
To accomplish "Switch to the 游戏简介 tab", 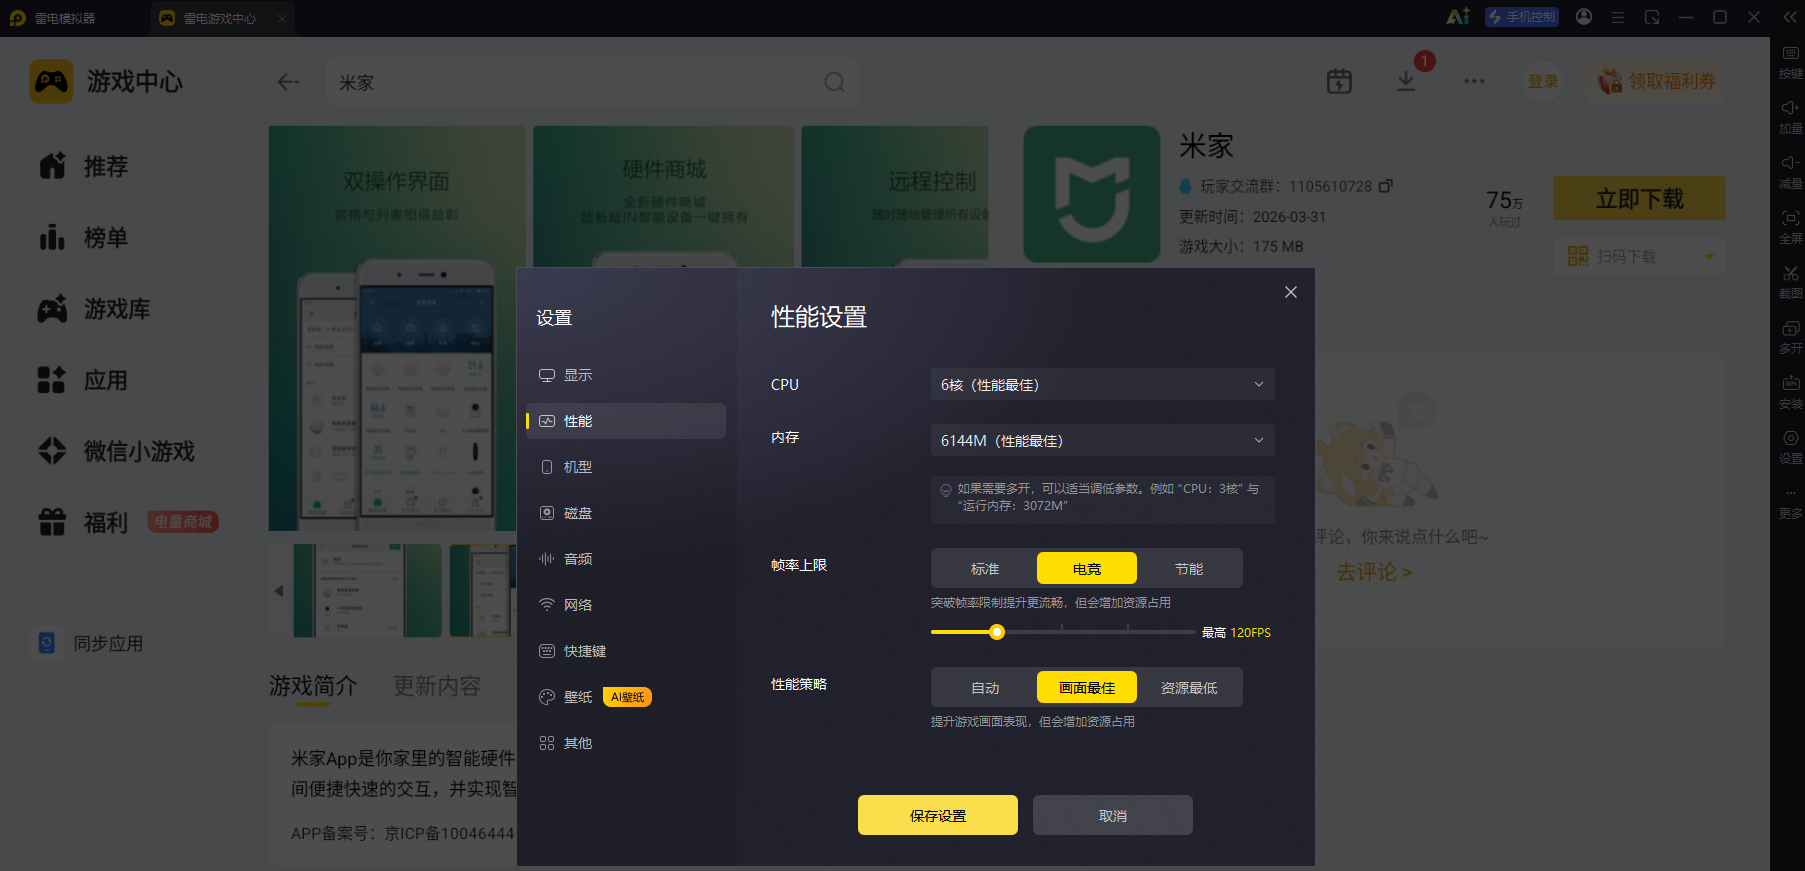I will coord(313,686).
